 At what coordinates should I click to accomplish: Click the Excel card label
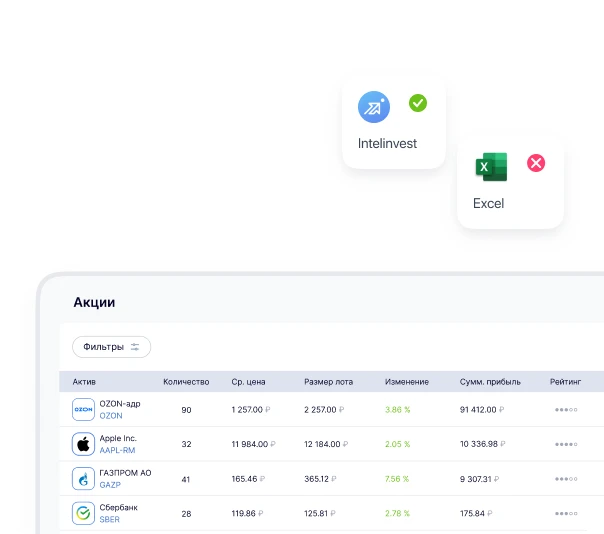(x=488, y=203)
